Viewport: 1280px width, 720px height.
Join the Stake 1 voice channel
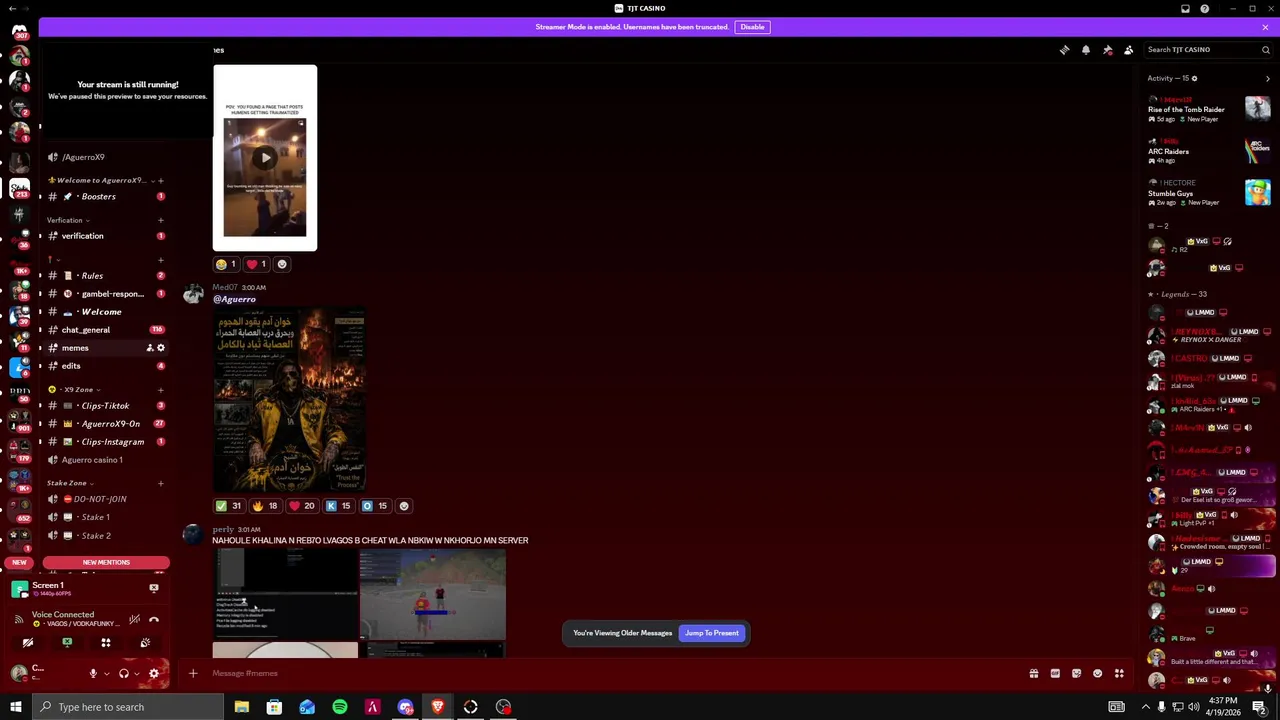tap(107, 517)
